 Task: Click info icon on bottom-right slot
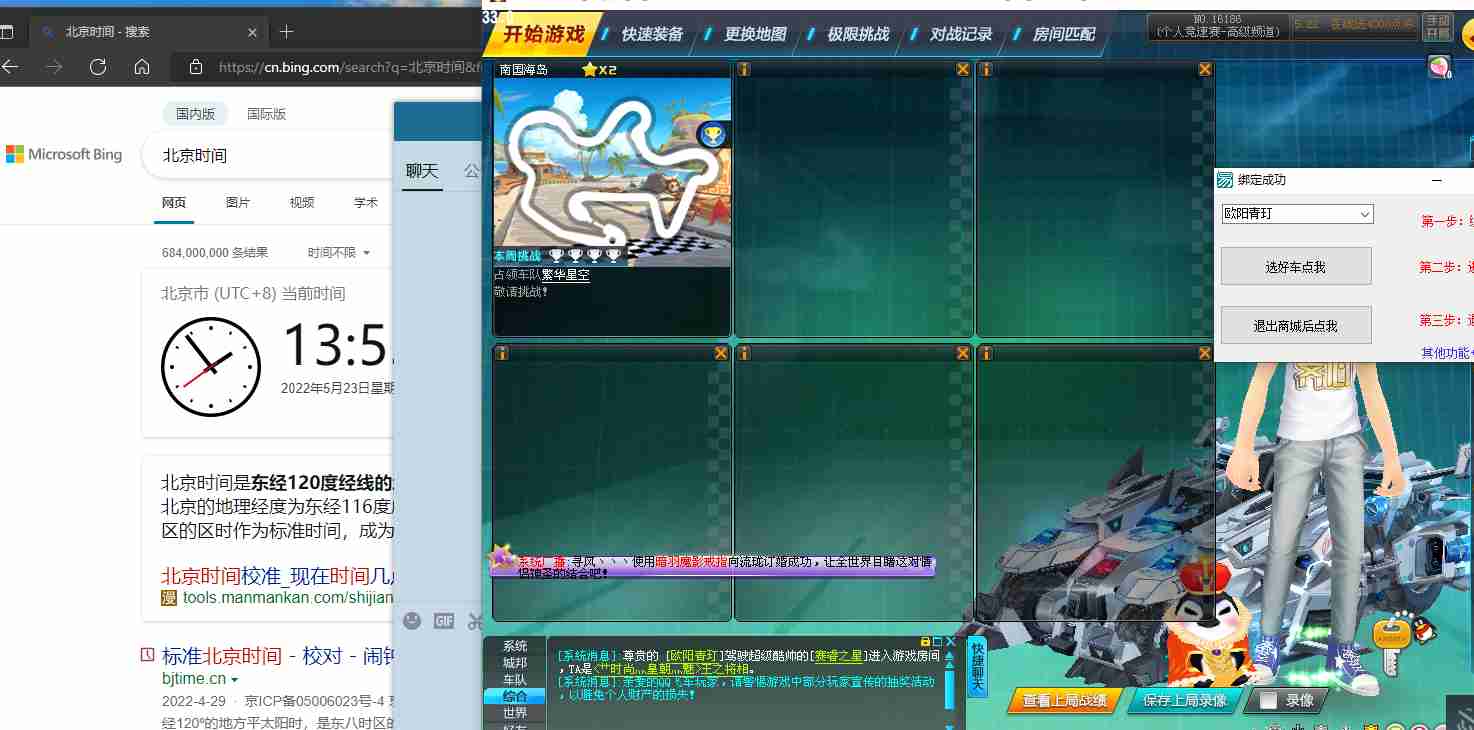click(986, 353)
